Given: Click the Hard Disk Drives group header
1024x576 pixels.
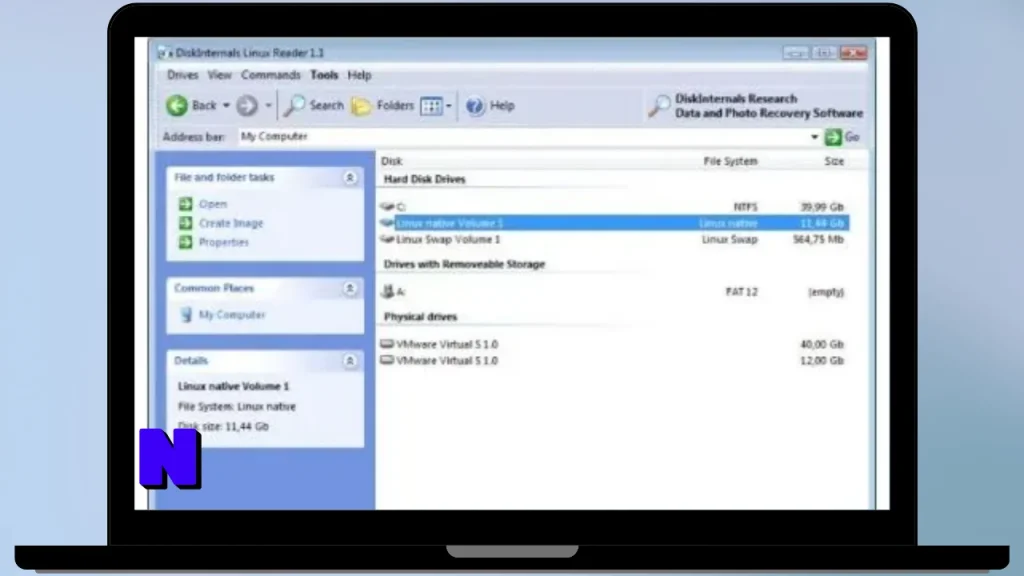Looking at the screenshot, I should (x=424, y=179).
